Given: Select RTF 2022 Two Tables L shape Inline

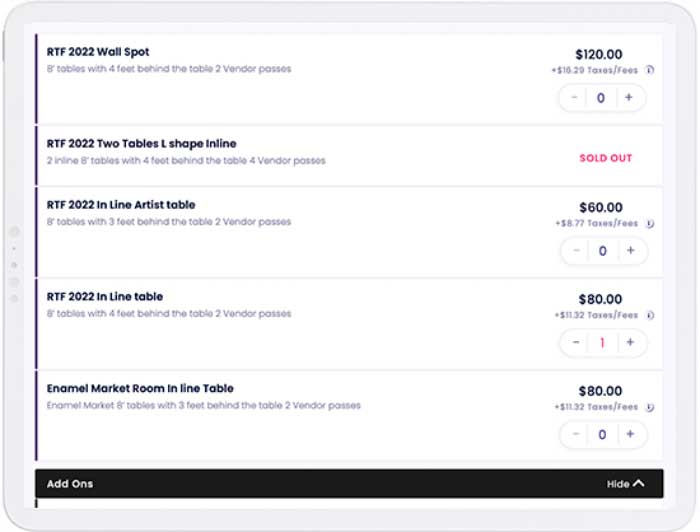Looking at the screenshot, I should click(142, 144).
